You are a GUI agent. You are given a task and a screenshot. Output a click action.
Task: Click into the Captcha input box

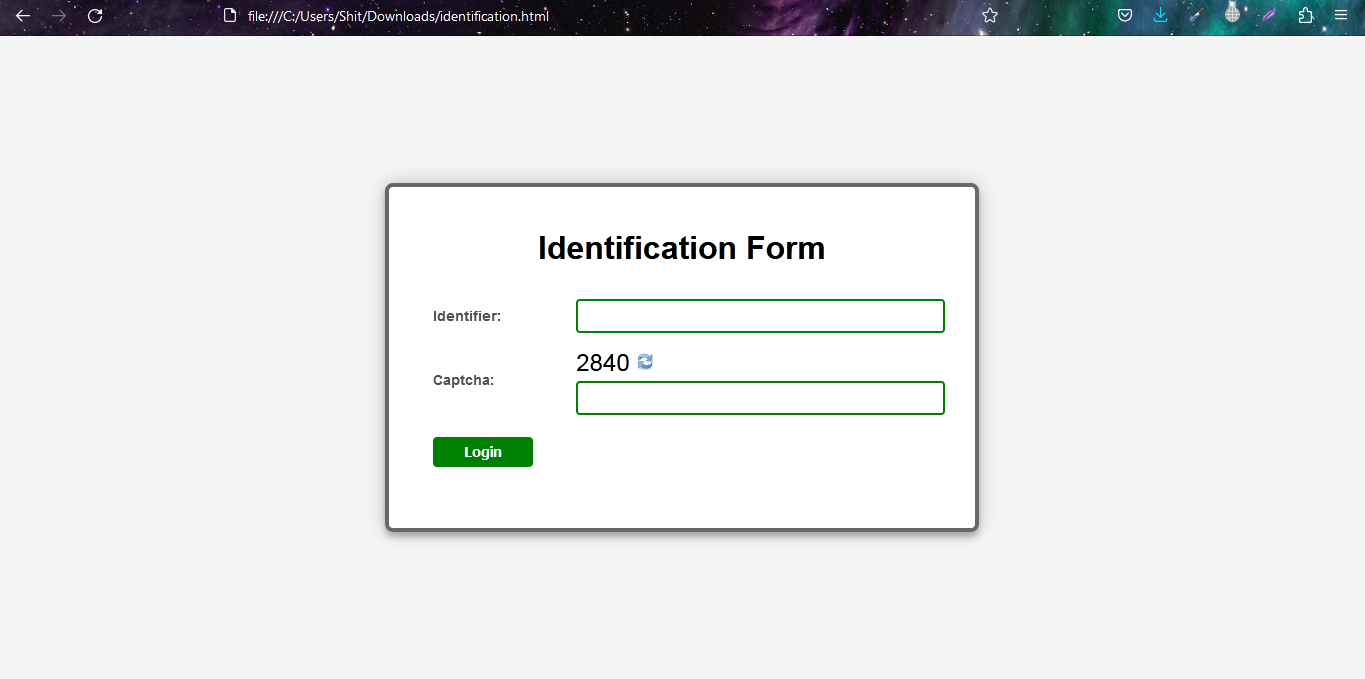pyautogui.click(x=760, y=398)
